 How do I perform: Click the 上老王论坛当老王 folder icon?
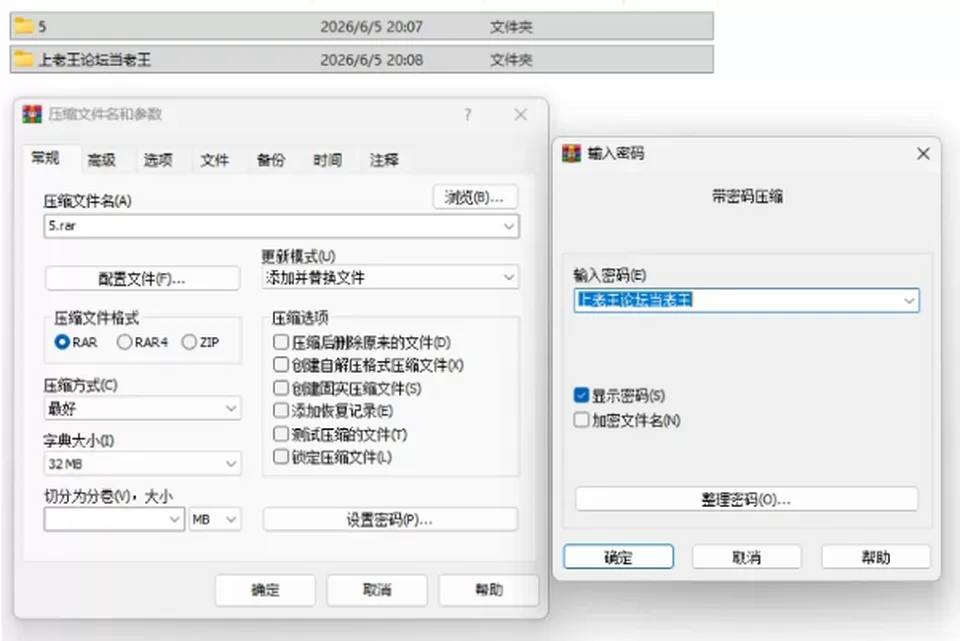(x=24, y=59)
